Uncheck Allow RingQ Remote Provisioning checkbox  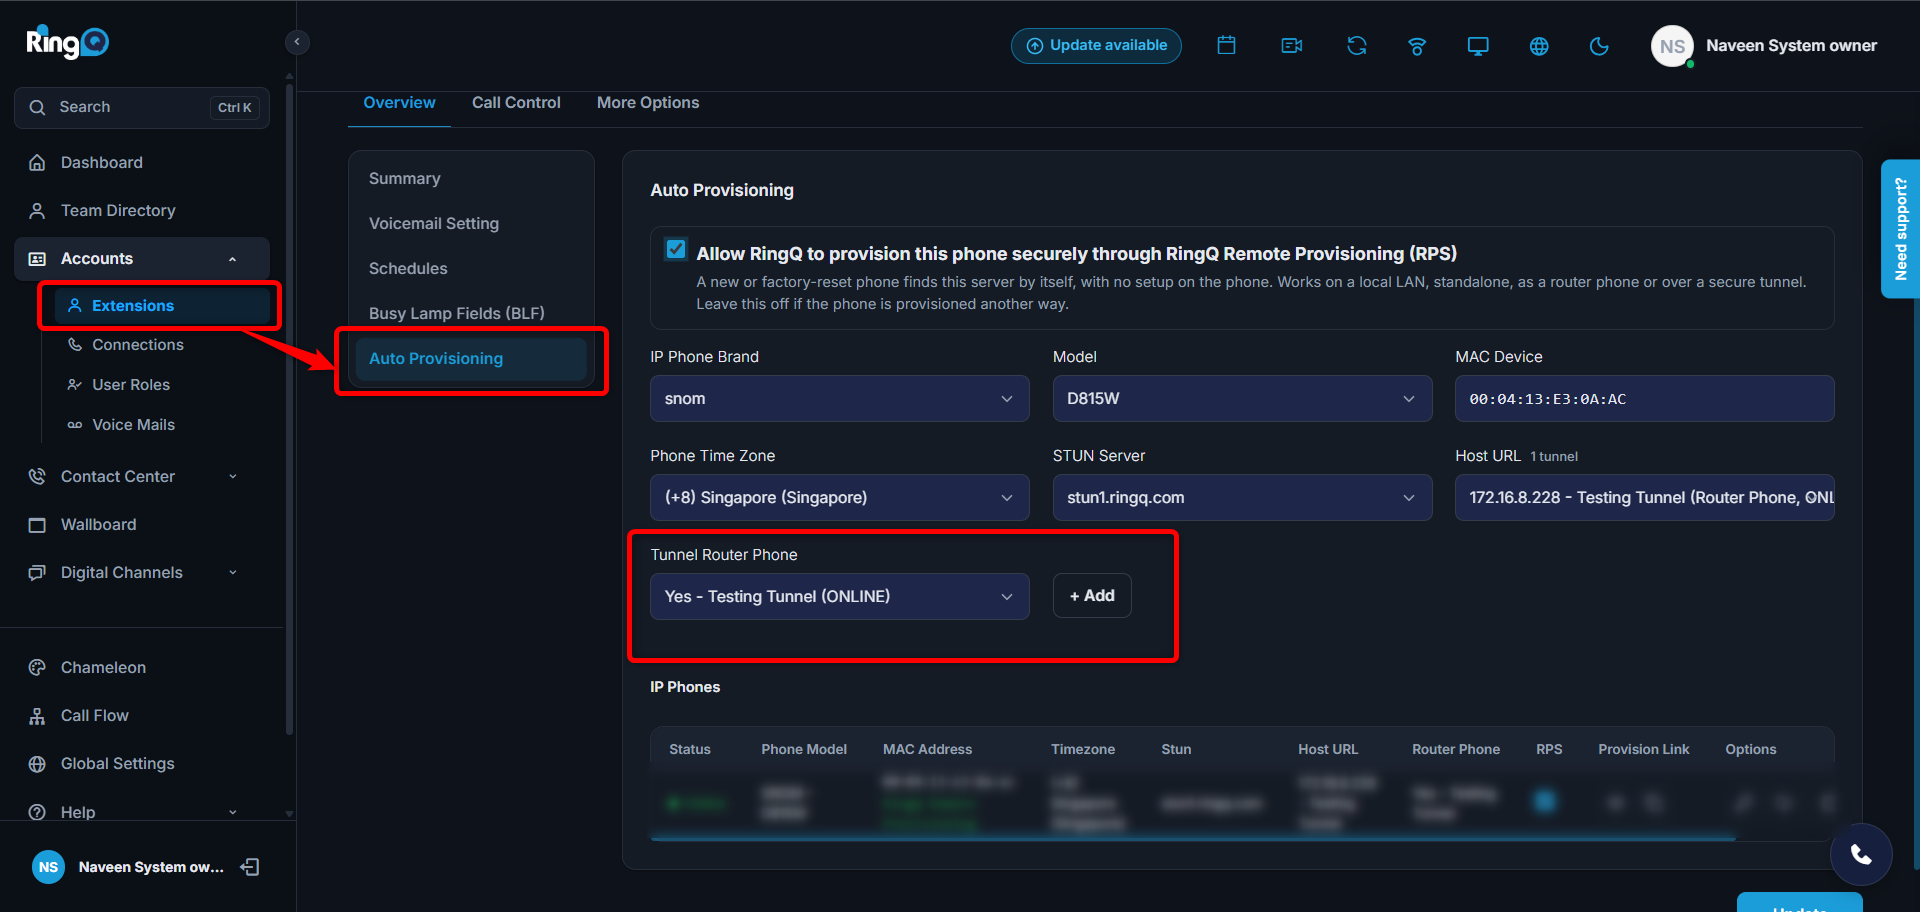tap(676, 249)
